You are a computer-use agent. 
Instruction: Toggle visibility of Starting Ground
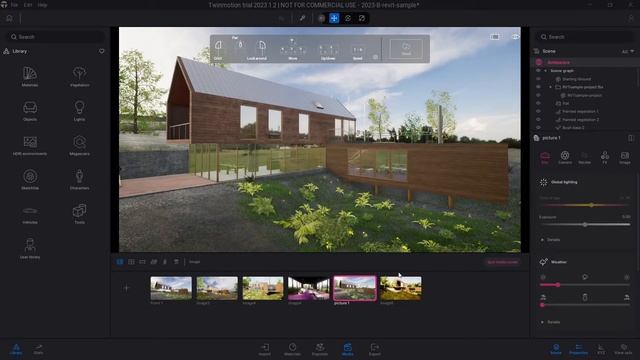pos(538,79)
